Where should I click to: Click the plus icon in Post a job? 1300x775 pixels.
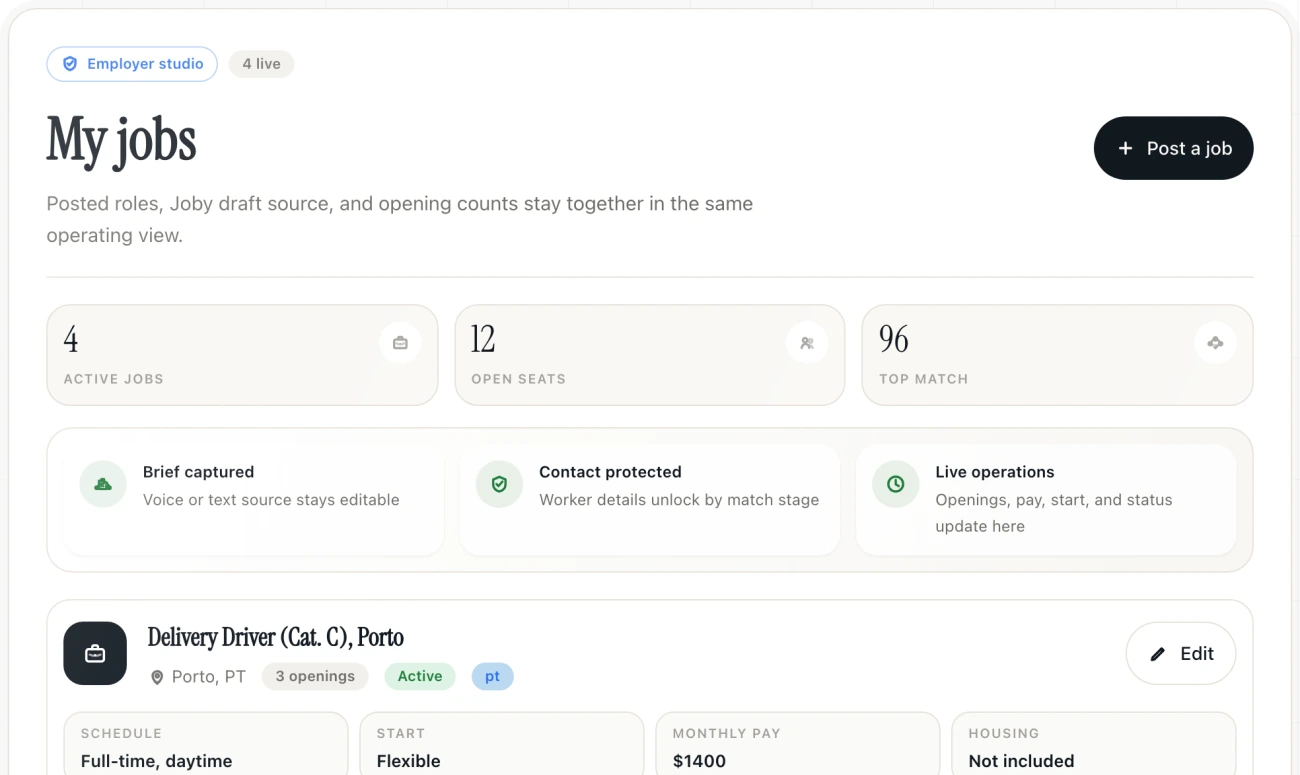1125,148
